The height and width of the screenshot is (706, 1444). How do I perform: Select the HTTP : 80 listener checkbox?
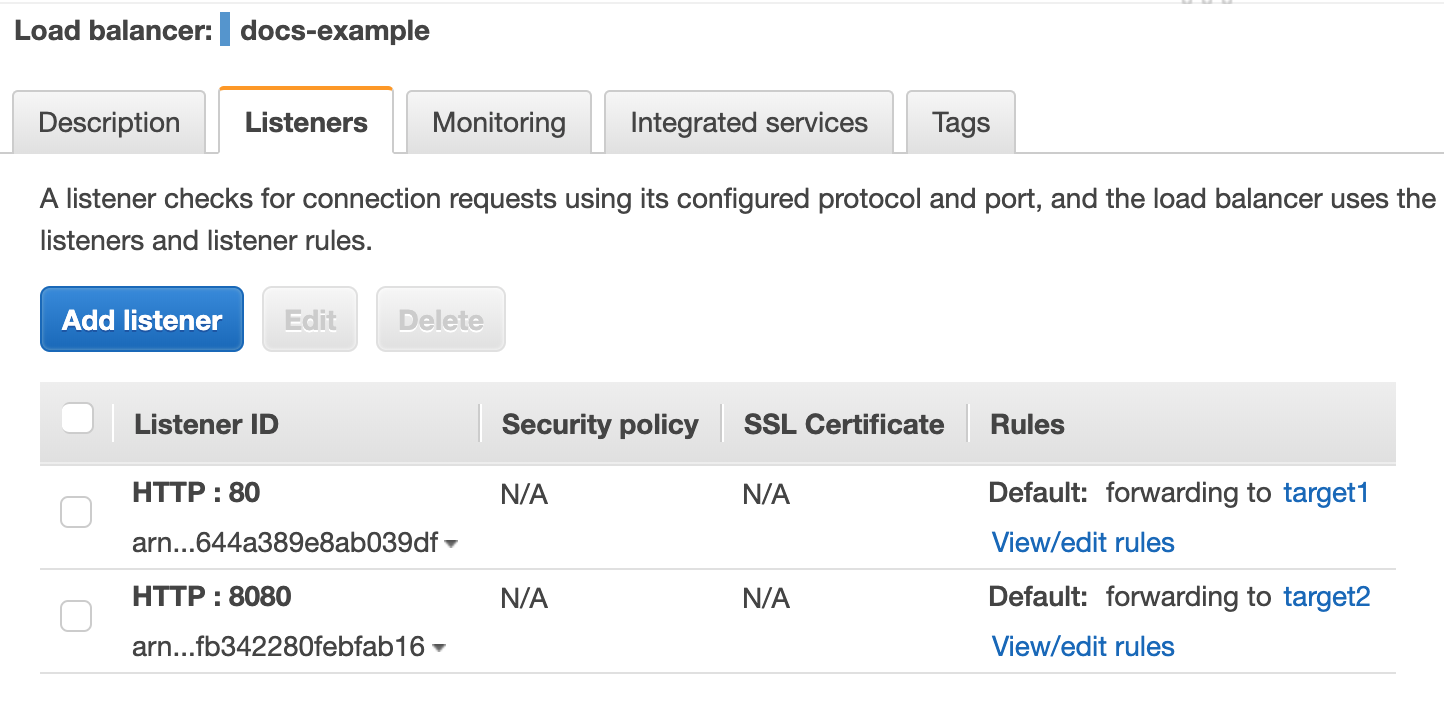click(76, 512)
